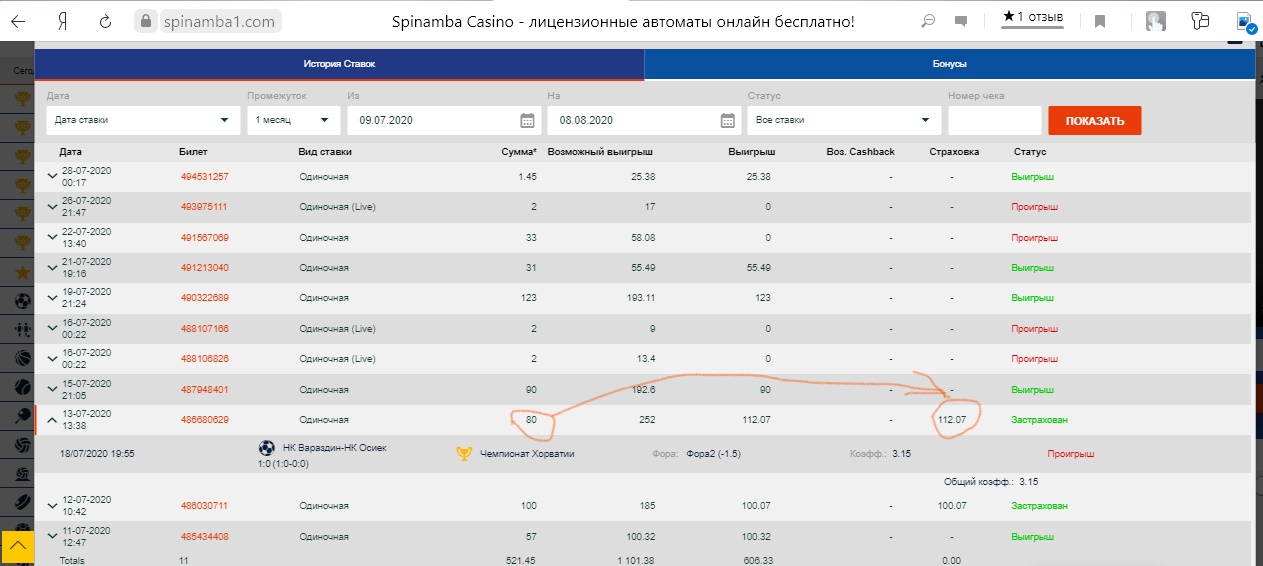The width and height of the screenshot is (1263, 566).
Task: Expand the bet row dated 26-07-2020
Action: (x=52, y=207)
